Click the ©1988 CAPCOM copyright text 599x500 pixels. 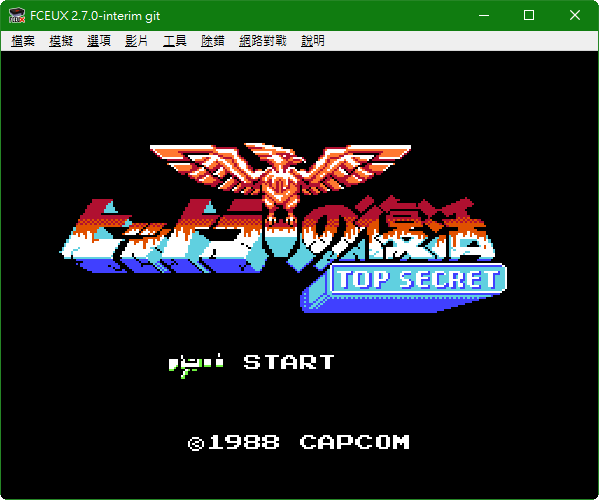pyautogui.click(x=299, y=443)
